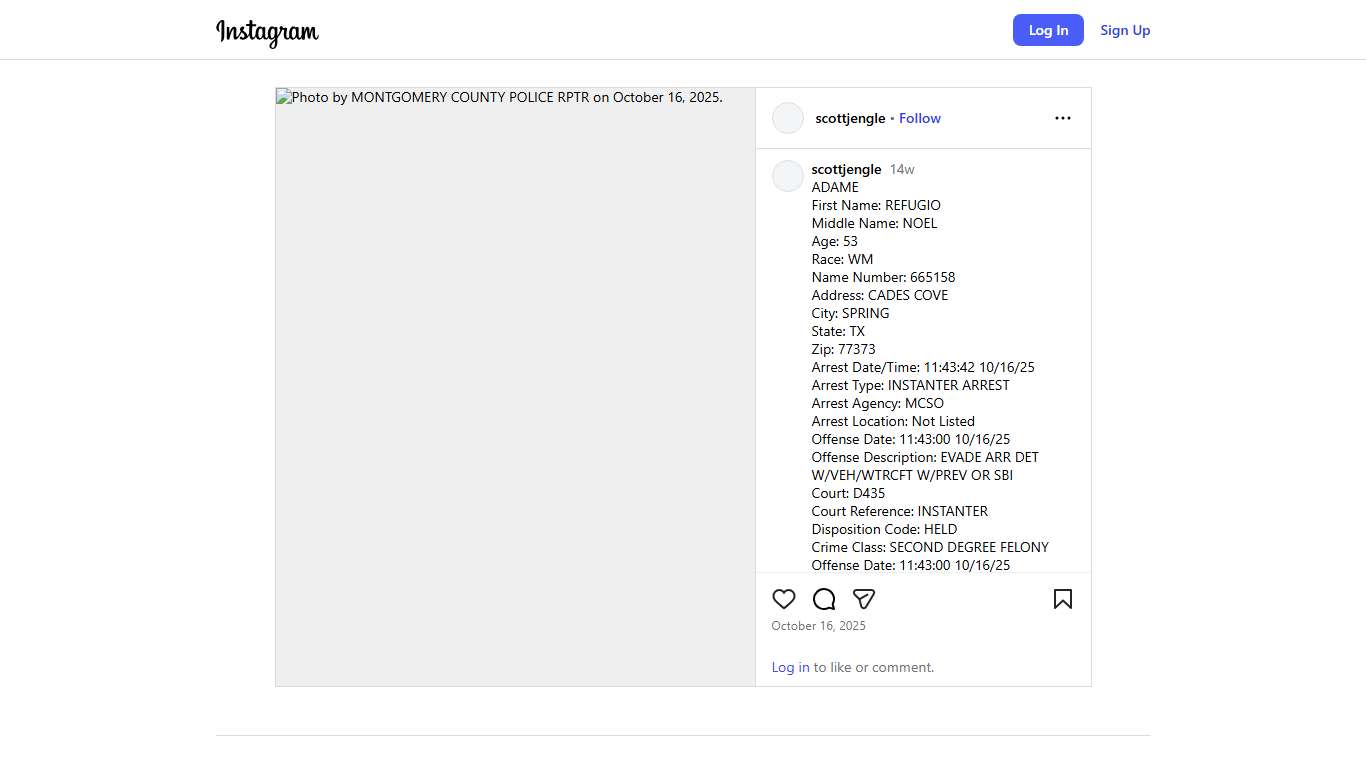This screenshot has height=768, width=1366.
Task: Open the Sign Up link
Action: [1125, 30]
